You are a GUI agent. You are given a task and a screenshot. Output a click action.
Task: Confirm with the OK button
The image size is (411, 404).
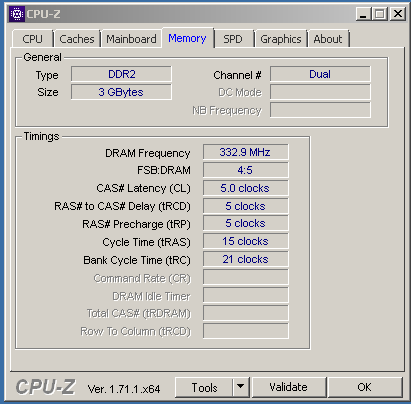[x=364, y=387]
